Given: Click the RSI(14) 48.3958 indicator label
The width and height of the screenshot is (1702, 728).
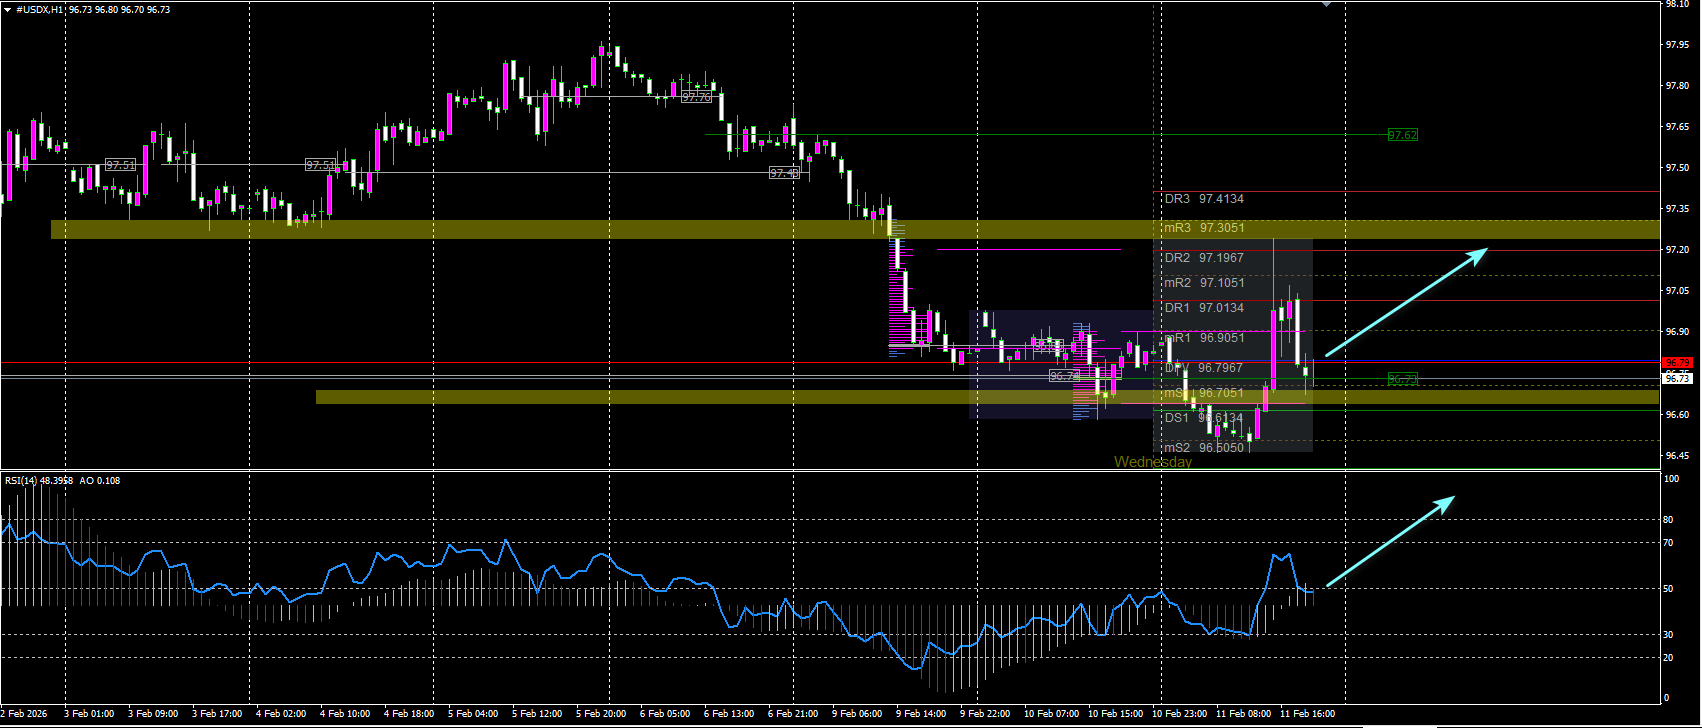Looking at the screenshot, I should [39, 481].
